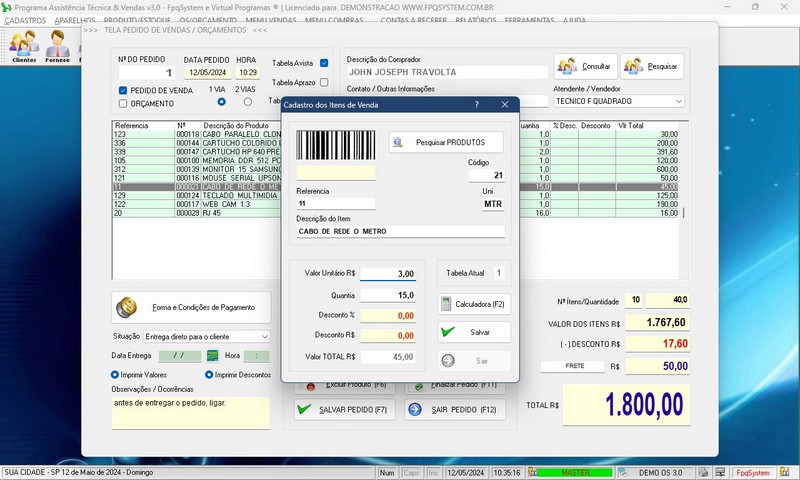Click the green application logo in the title bar

(x=6, y=8)
